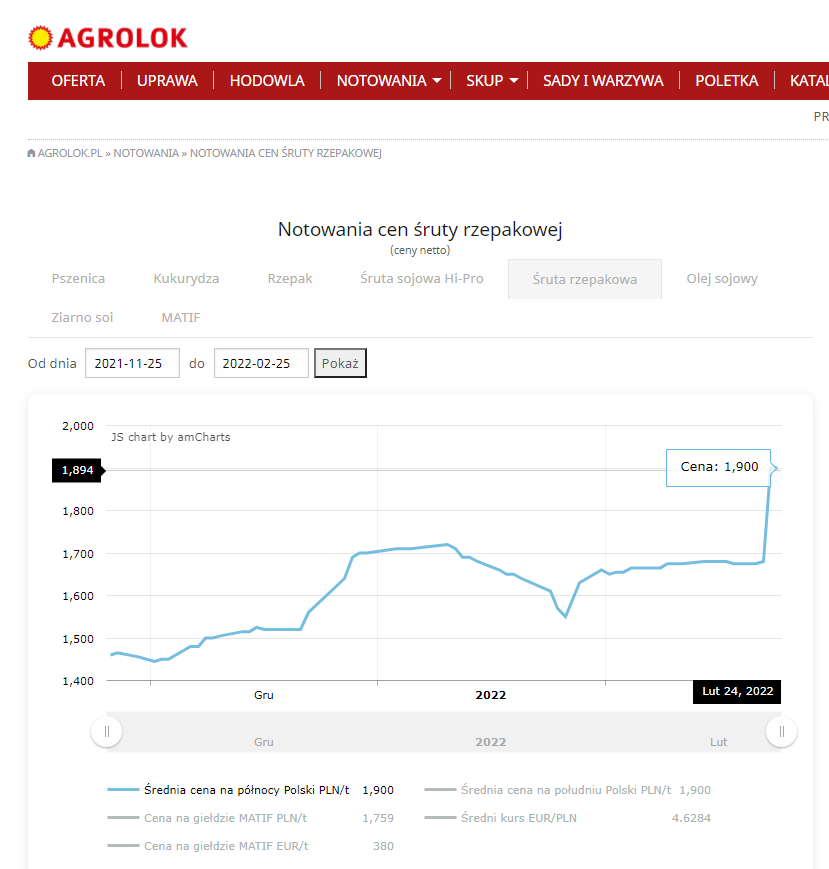This screenshot has width=829, height=869.
Task: Open the OFERTA menu item
Action: 78,81
